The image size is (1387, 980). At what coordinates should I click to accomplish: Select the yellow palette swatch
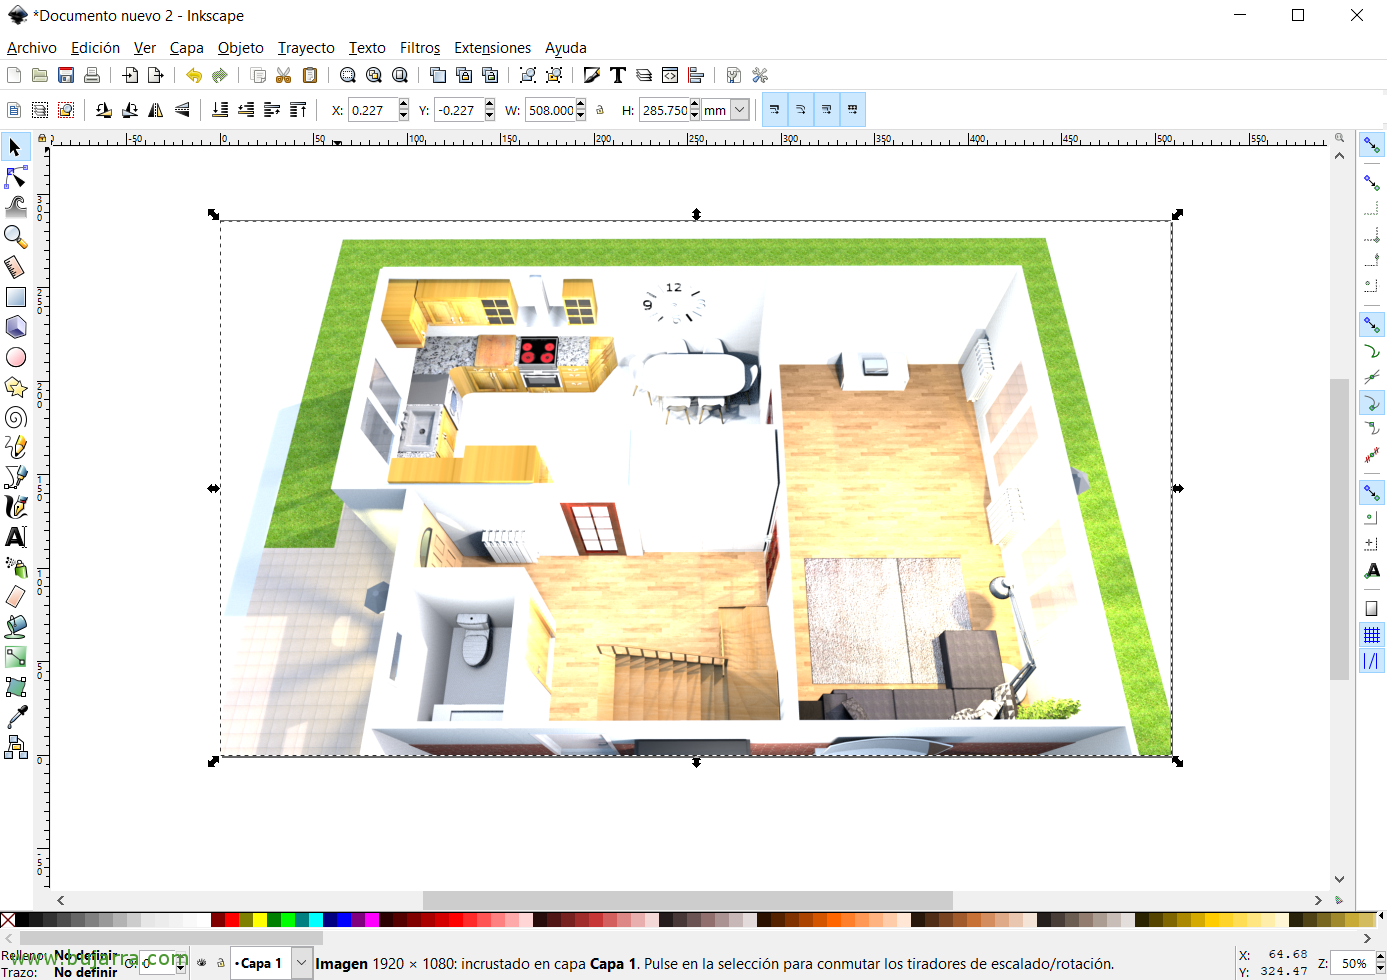click(x=260, y=920)
